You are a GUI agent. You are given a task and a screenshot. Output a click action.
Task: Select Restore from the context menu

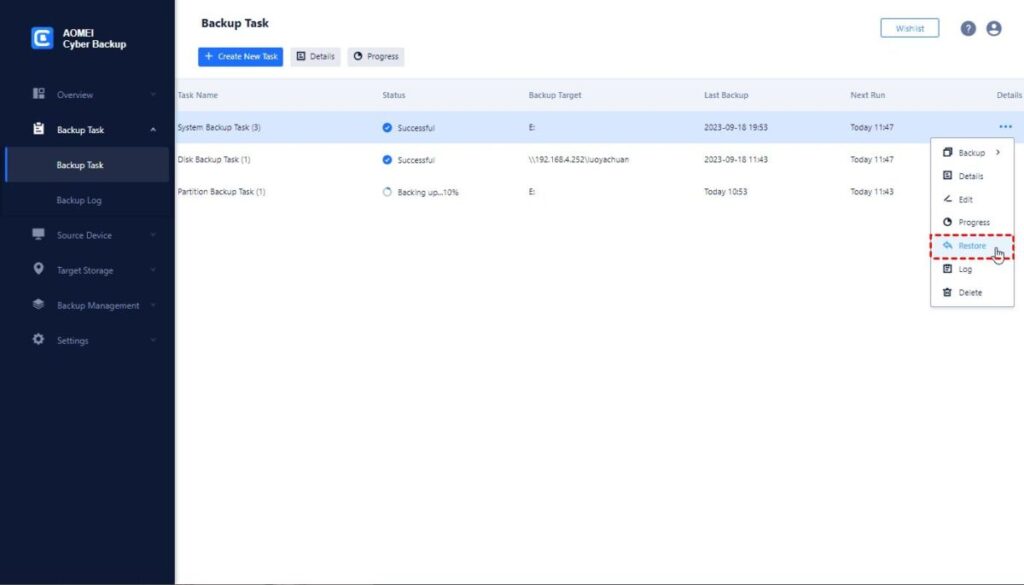pos(971,246)
